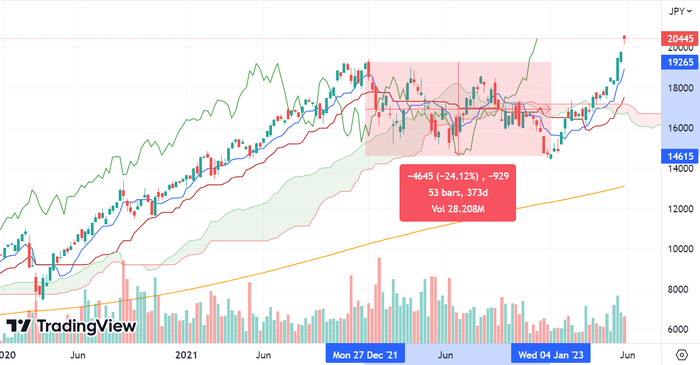The width and height of the screenshot is (700, 365).
Task: Select the 20445 current price label
Action: 680,38
